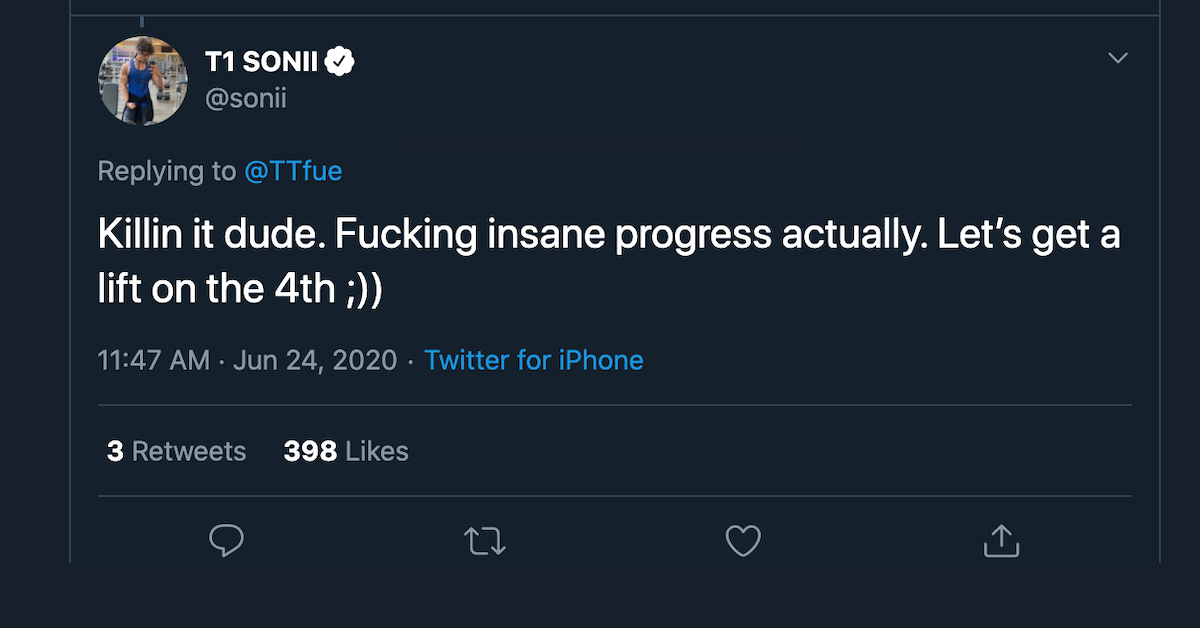The image size is (1200, 628).
Task: View the 398 Likes list
Action: pyautogui.click(x=344, y=451)
